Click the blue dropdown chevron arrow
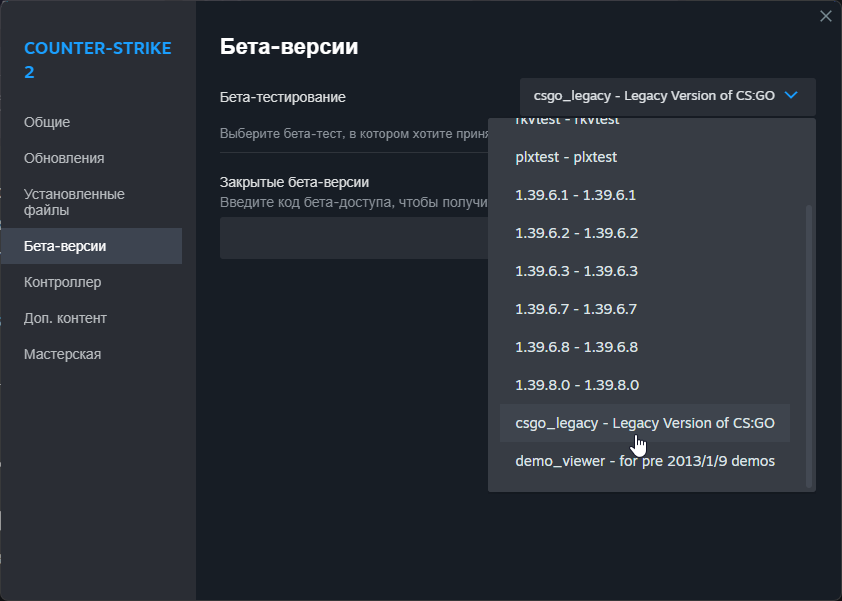 point(791,96)
